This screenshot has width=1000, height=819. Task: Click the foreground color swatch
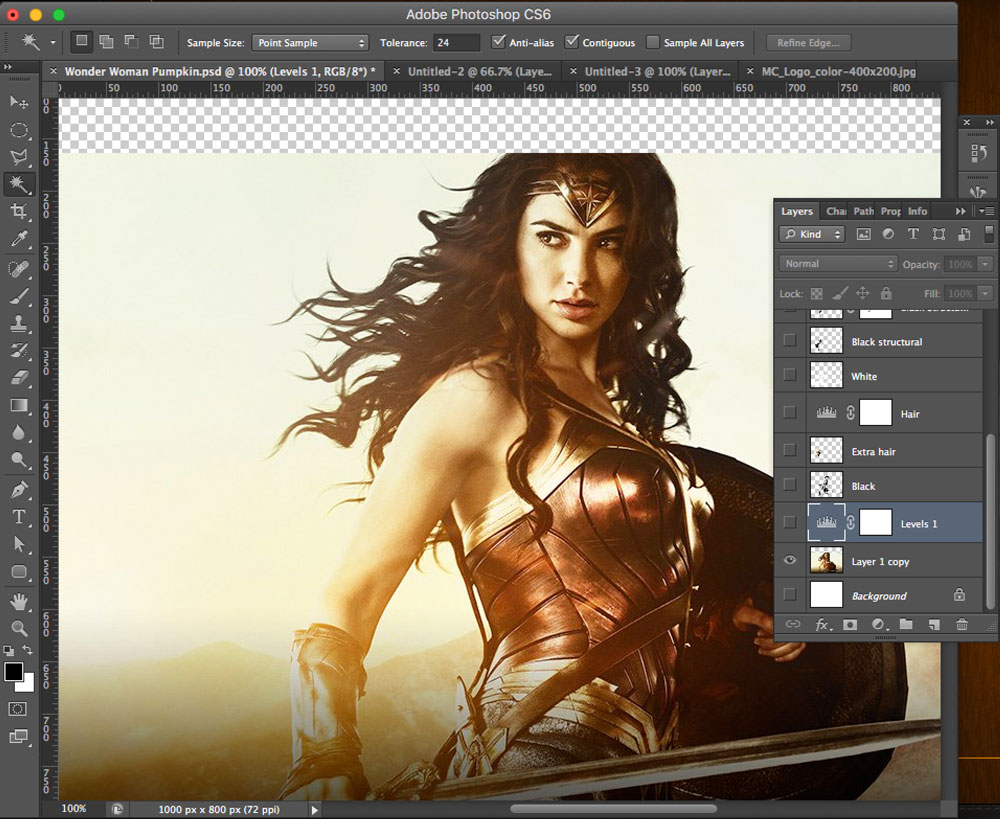click(14, 672)
